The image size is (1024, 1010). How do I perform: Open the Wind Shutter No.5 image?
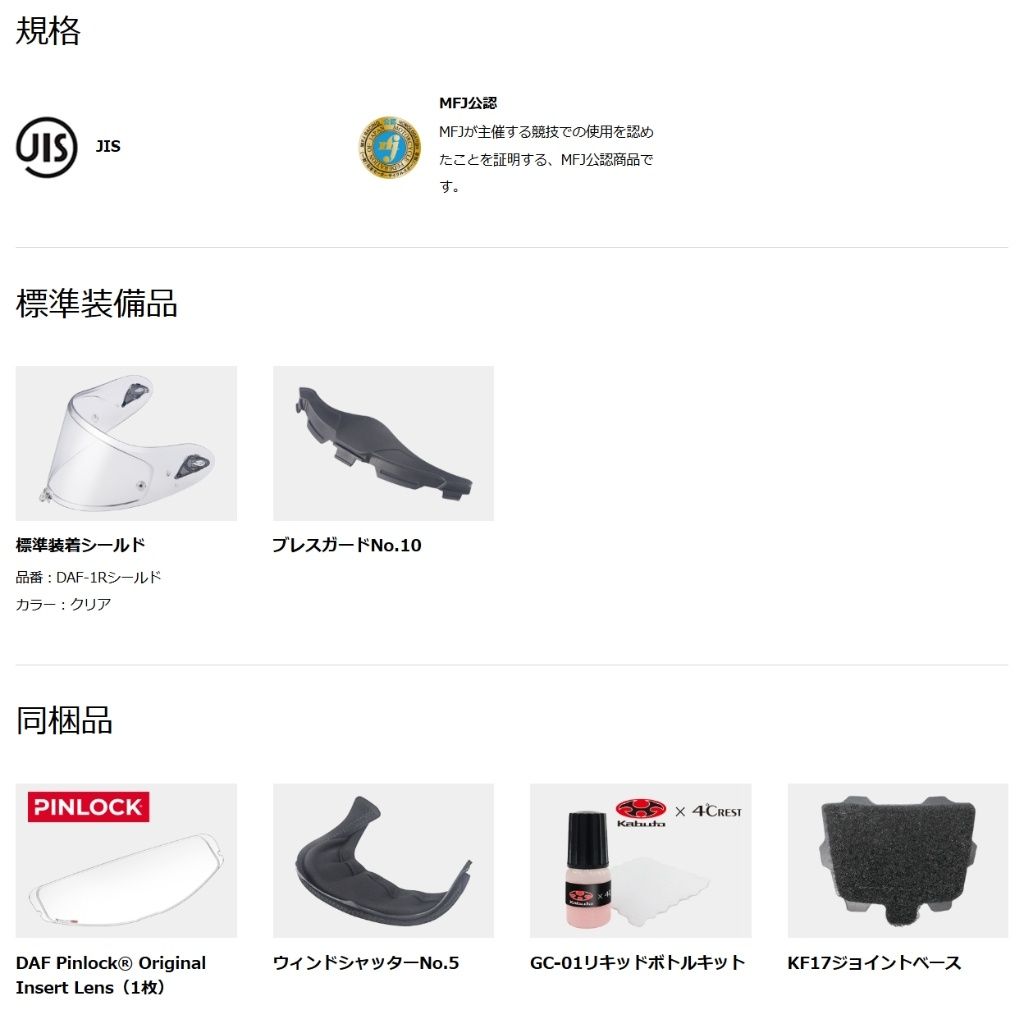[x=383, y=861]
